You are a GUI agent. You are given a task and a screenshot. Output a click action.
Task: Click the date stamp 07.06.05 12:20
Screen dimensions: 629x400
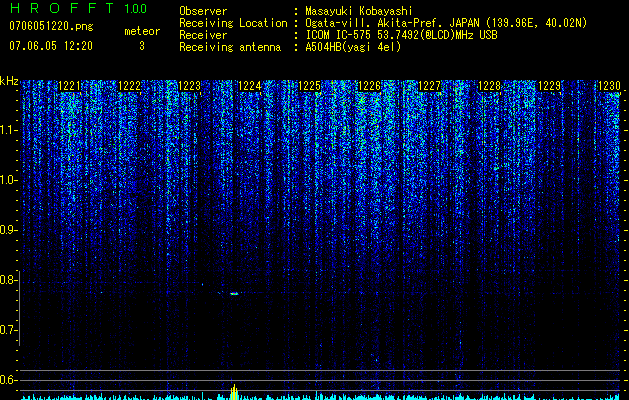point(51,46)
